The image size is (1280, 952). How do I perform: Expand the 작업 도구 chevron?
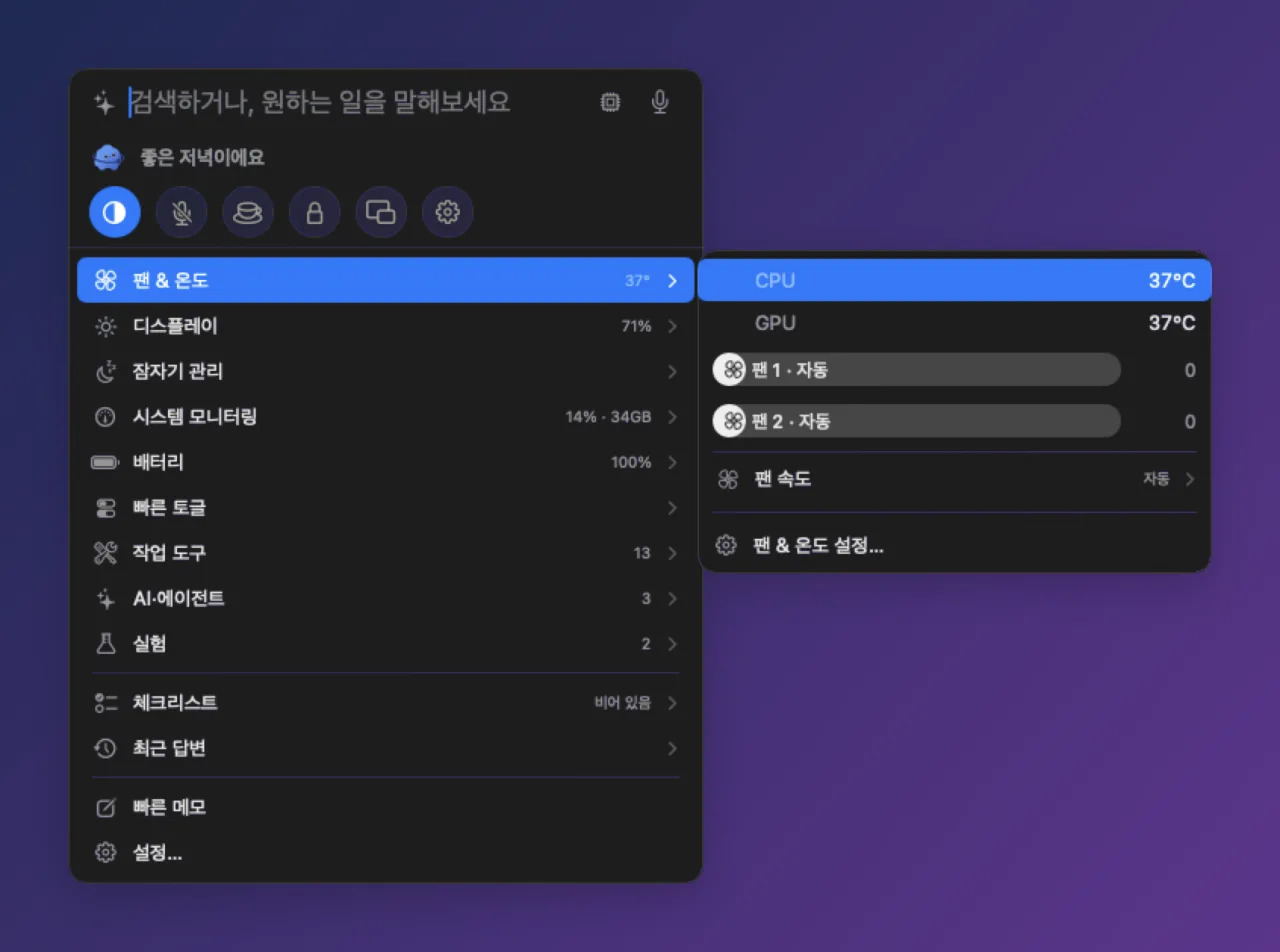[x=673, y=553]
